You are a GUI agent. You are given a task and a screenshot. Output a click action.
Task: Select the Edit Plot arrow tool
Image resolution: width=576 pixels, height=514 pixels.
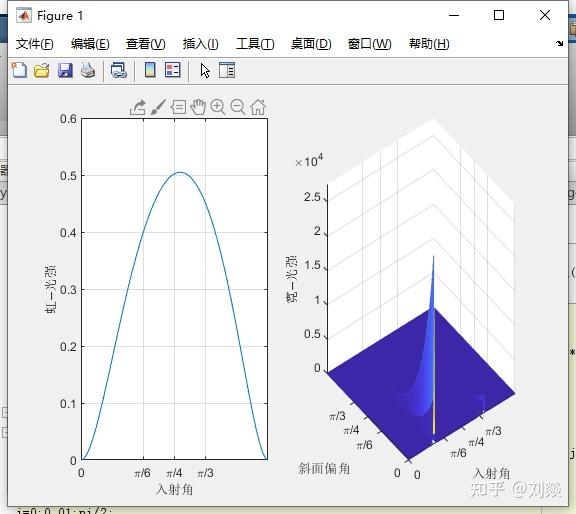click(x=205, y=70)
